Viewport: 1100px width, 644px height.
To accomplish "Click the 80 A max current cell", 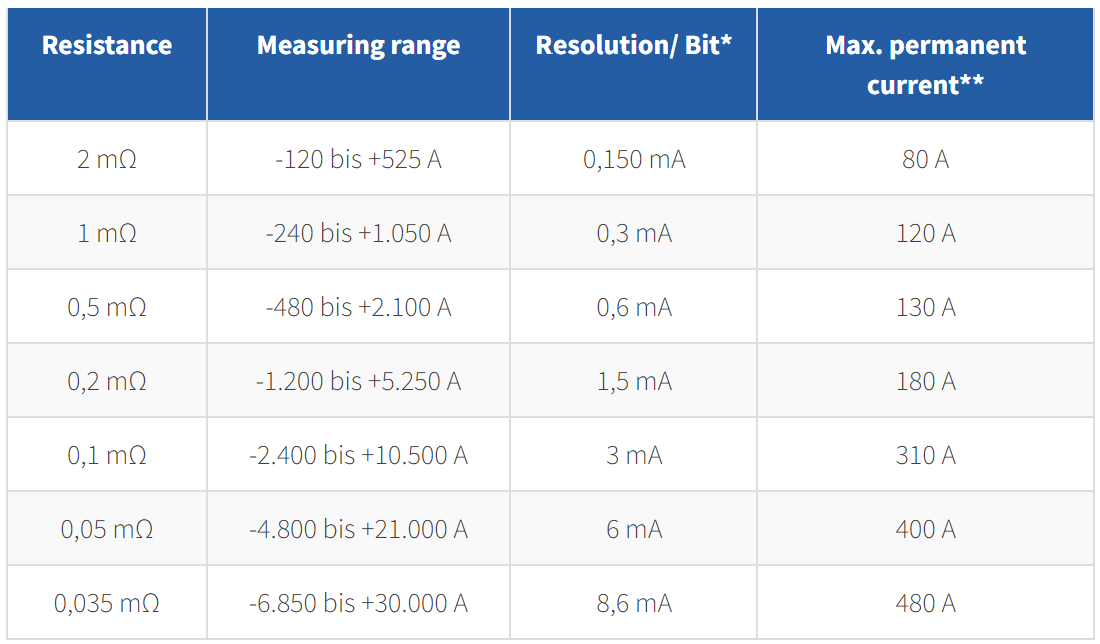I will coord(925,159).
